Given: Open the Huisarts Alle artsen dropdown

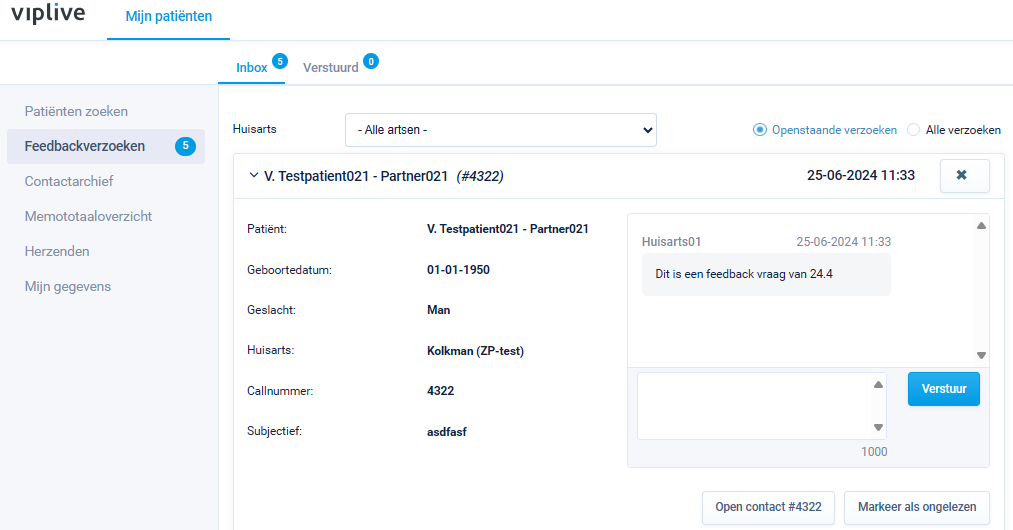Looking at the screenshot, I should point(500,130).
